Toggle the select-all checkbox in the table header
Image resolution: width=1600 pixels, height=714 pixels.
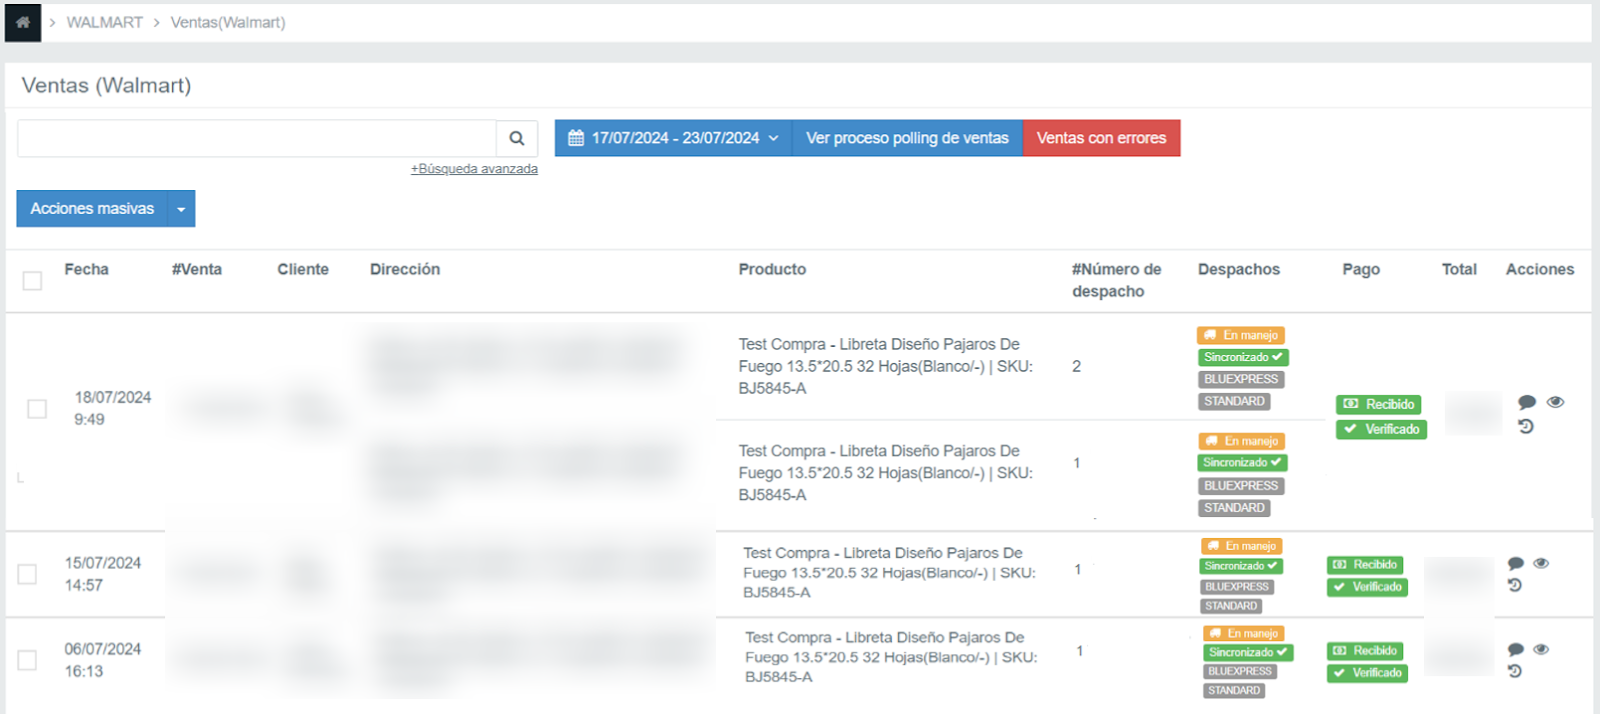[x=32, y=281]
